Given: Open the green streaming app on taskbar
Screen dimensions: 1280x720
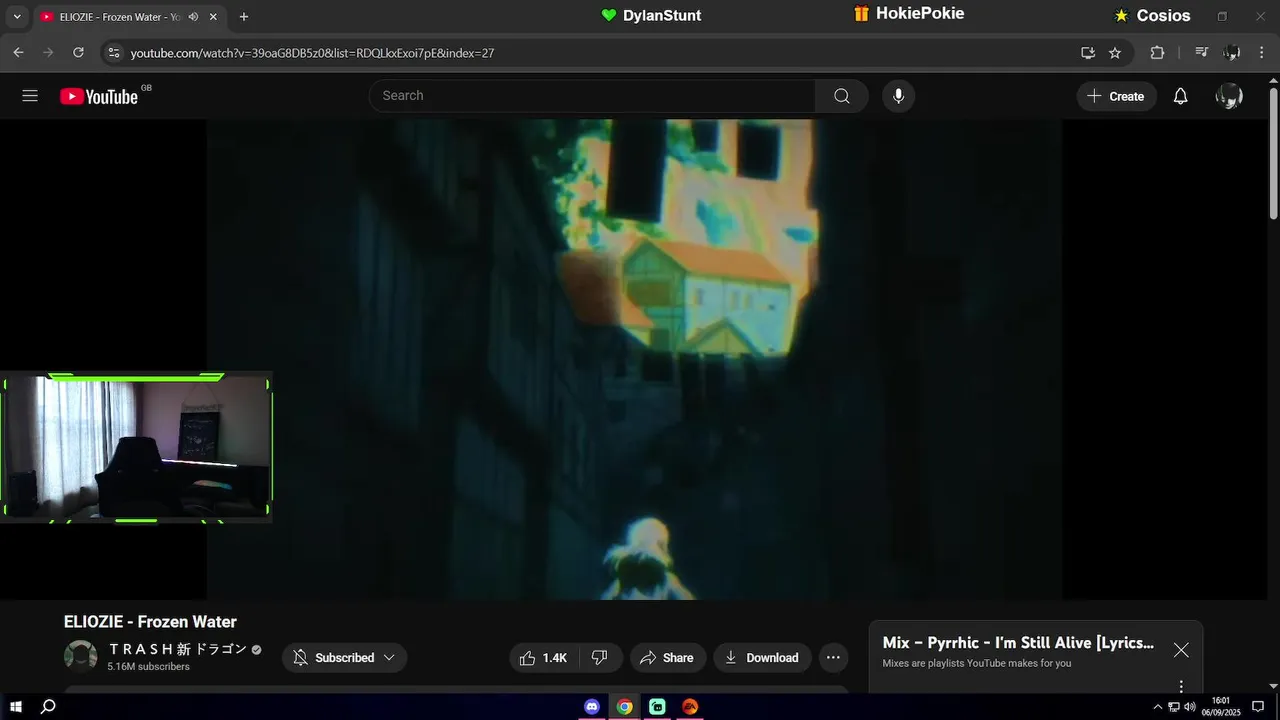Looking at the screenshot, I should (657, 707).
